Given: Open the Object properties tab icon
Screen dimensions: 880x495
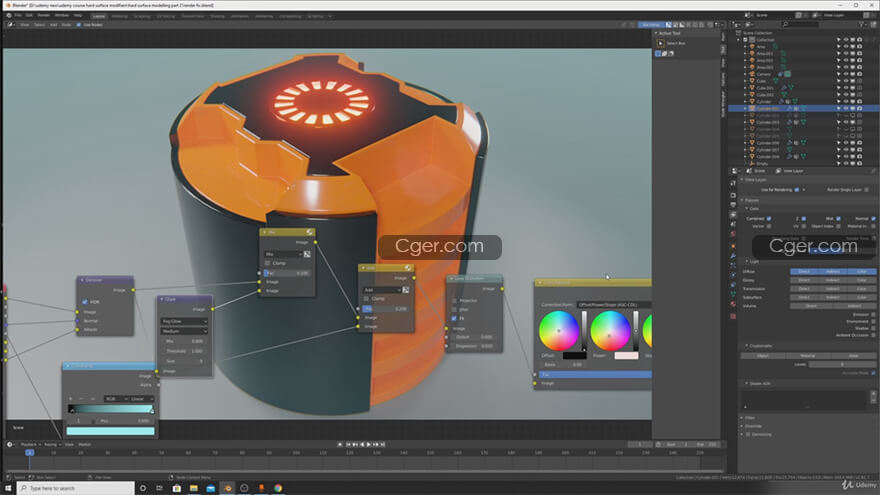Looking at the screenshot, I should coord(733,246).
